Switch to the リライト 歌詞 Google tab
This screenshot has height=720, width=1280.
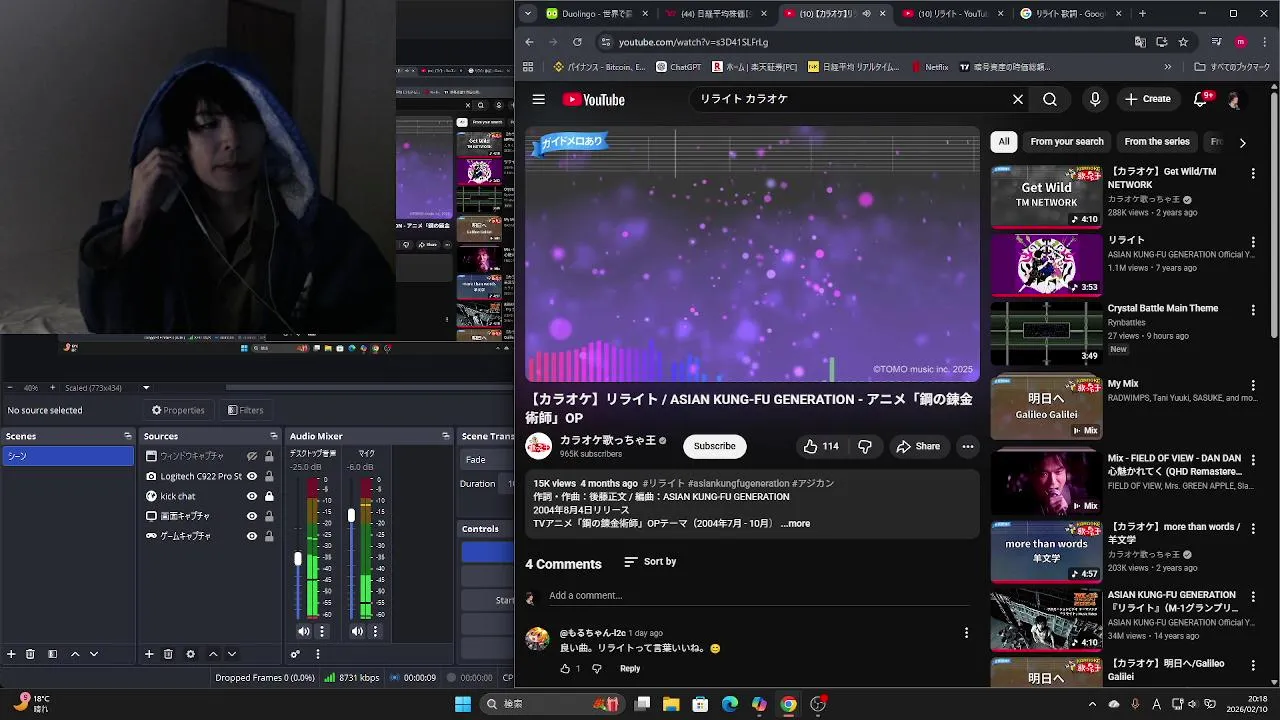coord(1071,14)
